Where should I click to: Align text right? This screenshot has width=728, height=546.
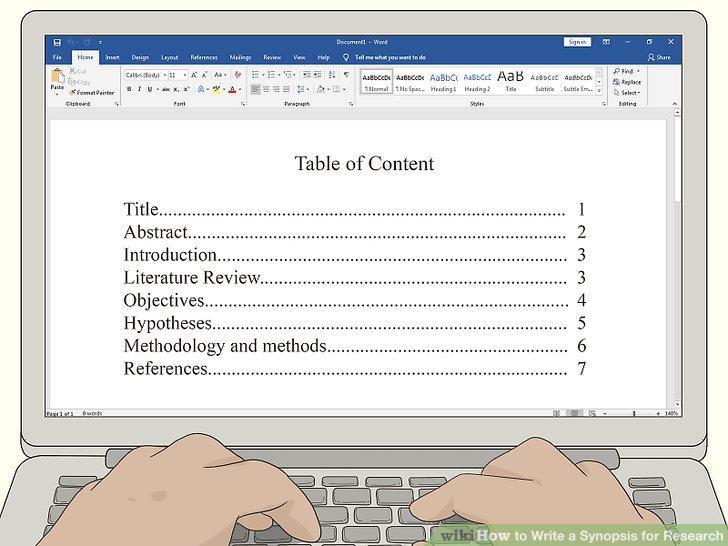(x=276, y=89)
